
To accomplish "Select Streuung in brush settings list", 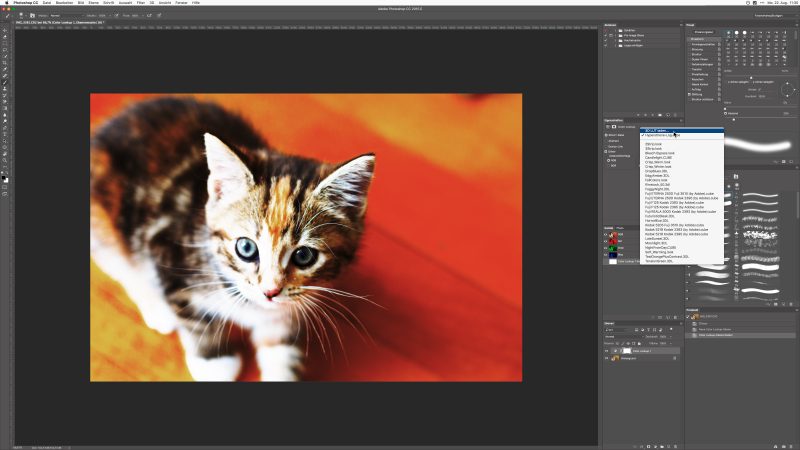I will tap(697, 49).
